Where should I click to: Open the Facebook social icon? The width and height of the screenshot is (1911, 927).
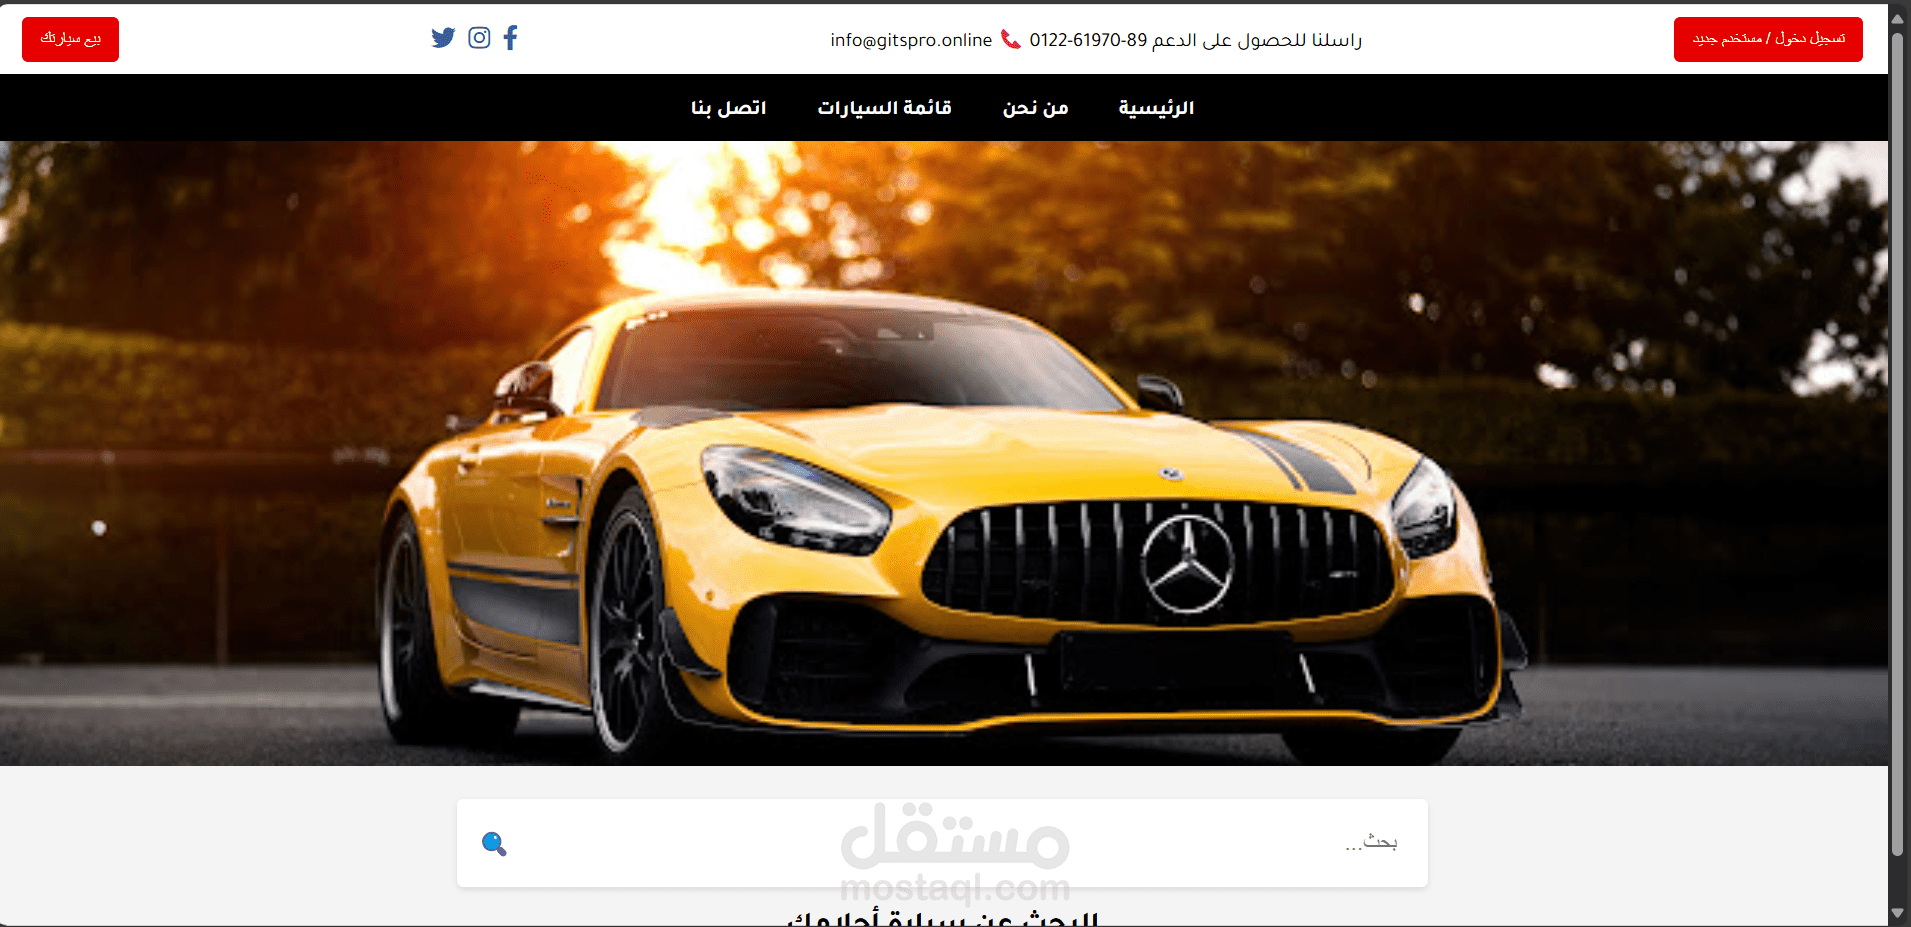pyautogui.click(x=511, y=38)
